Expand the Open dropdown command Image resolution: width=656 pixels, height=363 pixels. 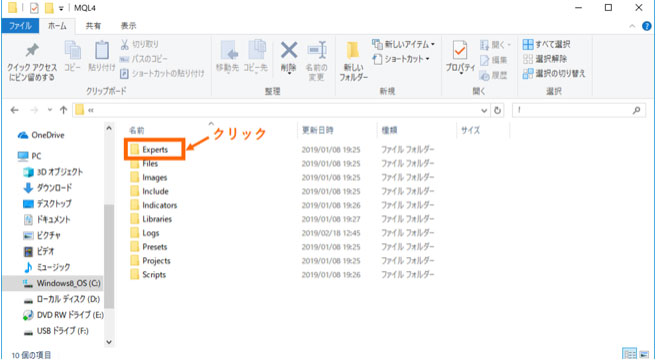(495, 44)
